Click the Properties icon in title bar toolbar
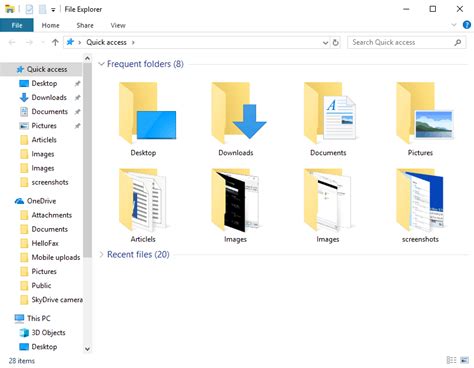This screenshot has width=474, height=368. [29, 9]
